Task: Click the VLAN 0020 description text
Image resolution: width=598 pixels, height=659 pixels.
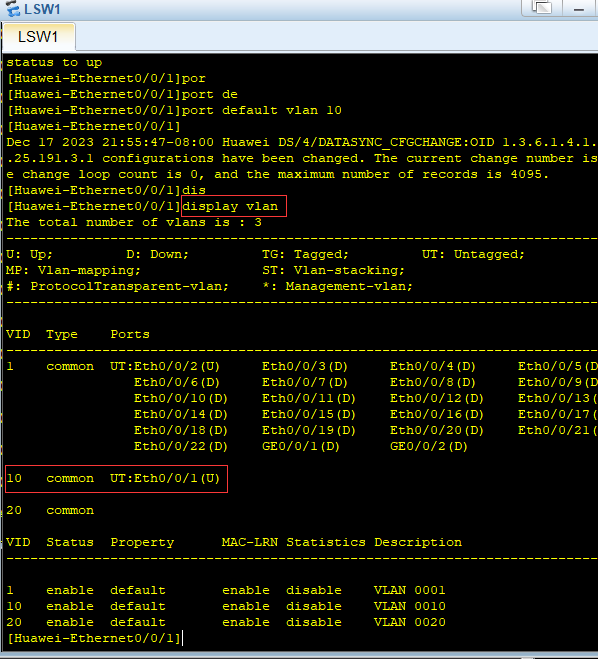Action: coord(410,622)
